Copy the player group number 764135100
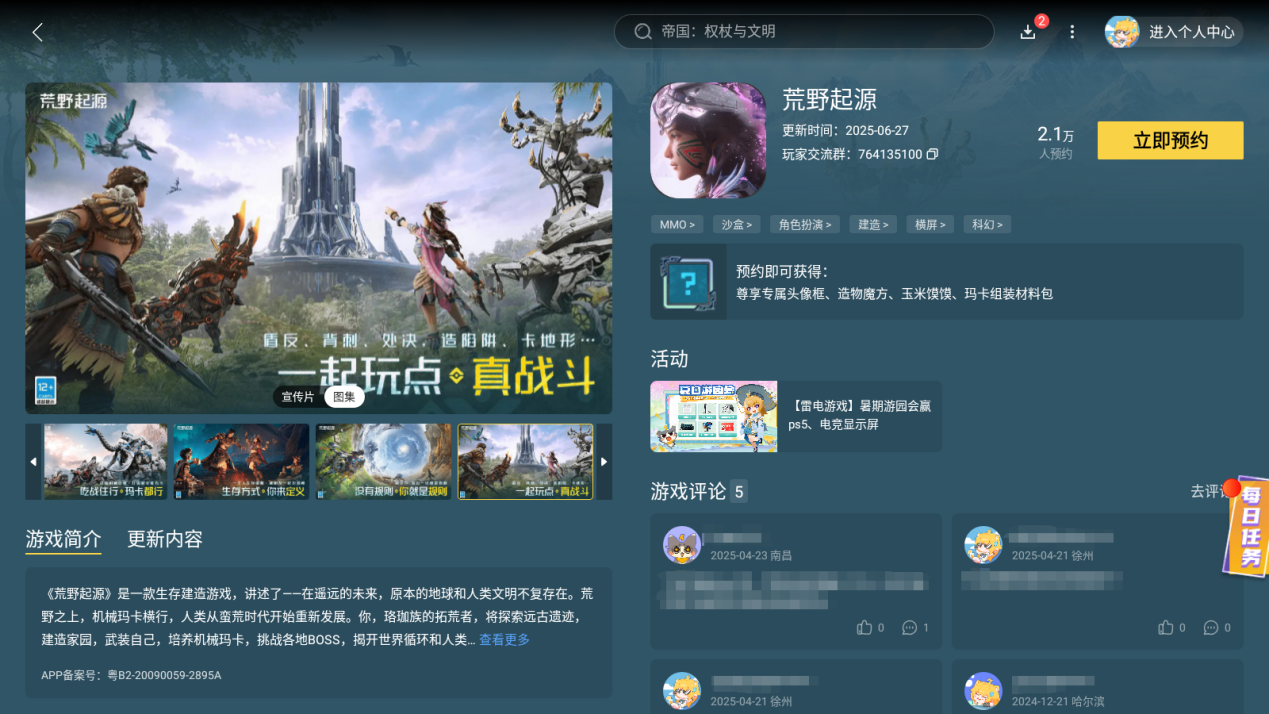This screenshot has width=1269, height=714. pyautogui.click(x=932, y=155)
